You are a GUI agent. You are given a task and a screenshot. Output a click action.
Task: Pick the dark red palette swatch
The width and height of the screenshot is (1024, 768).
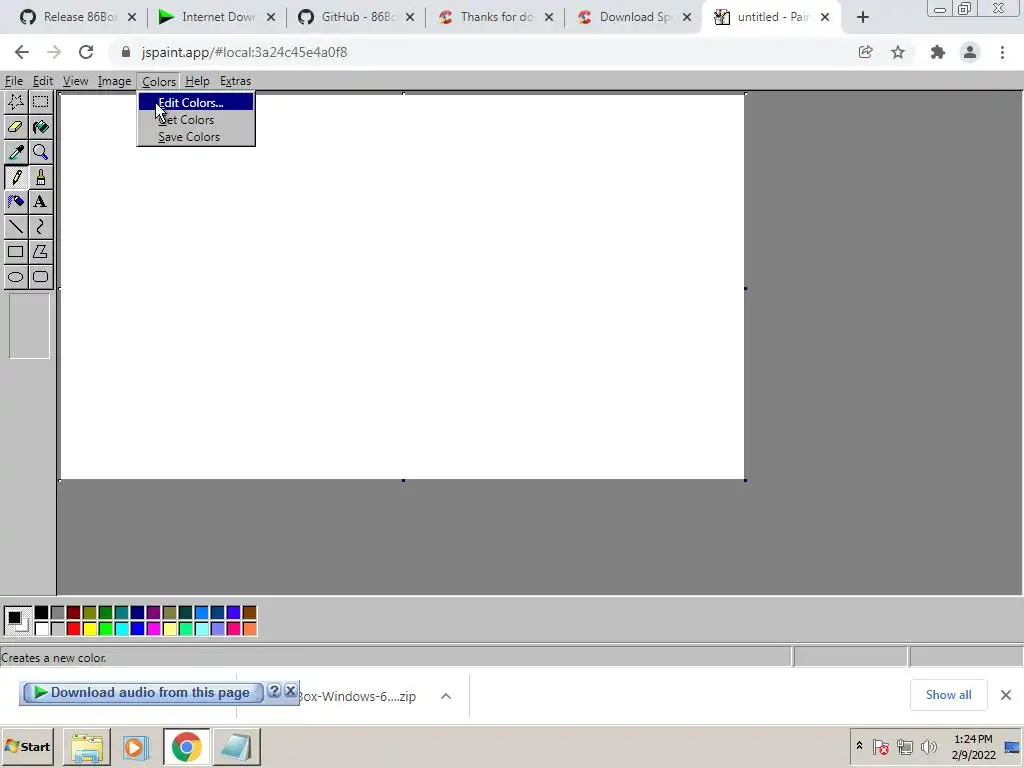73,613
